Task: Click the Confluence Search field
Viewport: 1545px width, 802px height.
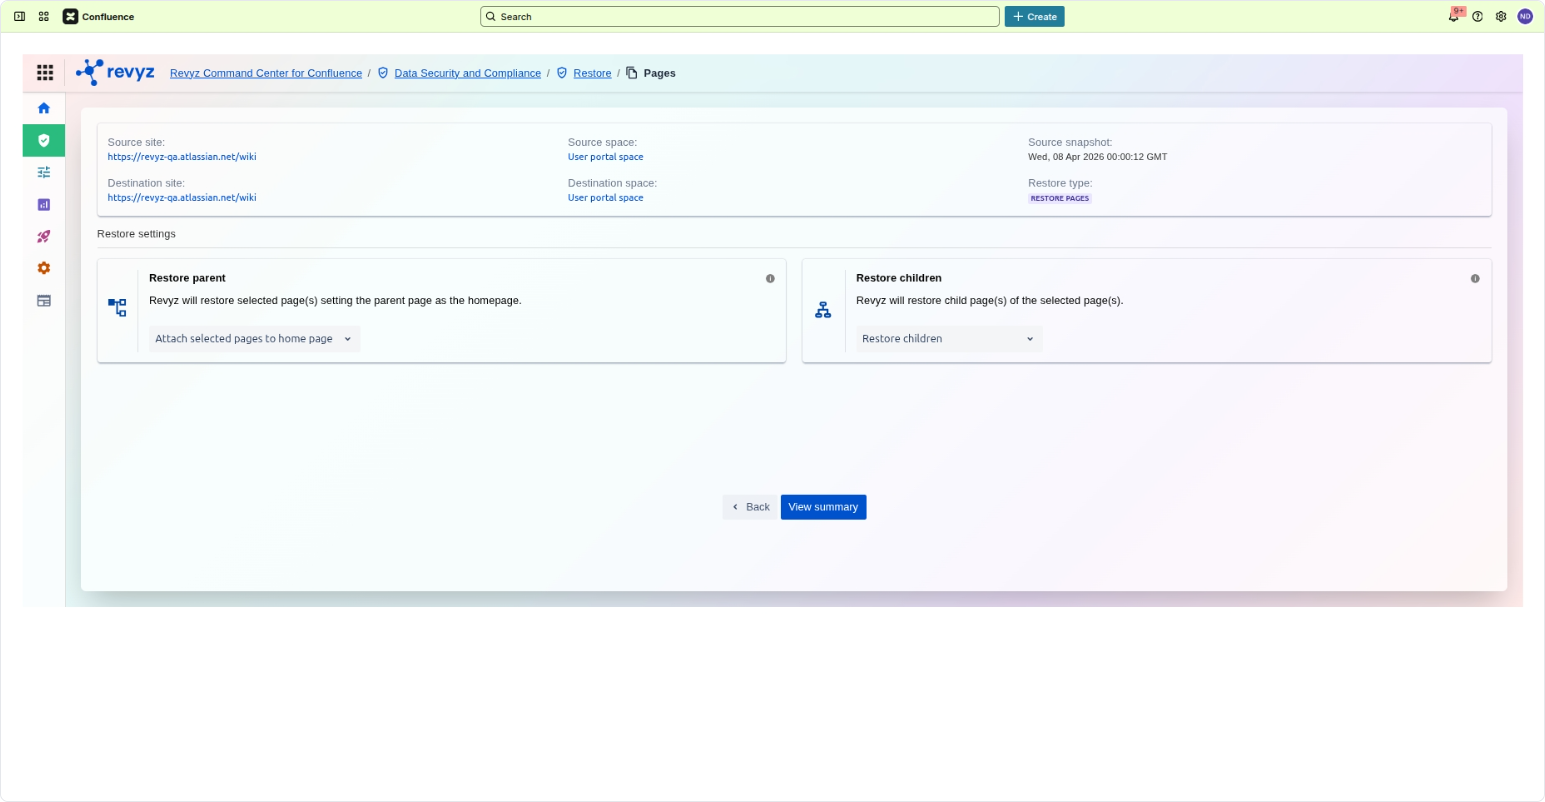Action: [x=740, y=17]
